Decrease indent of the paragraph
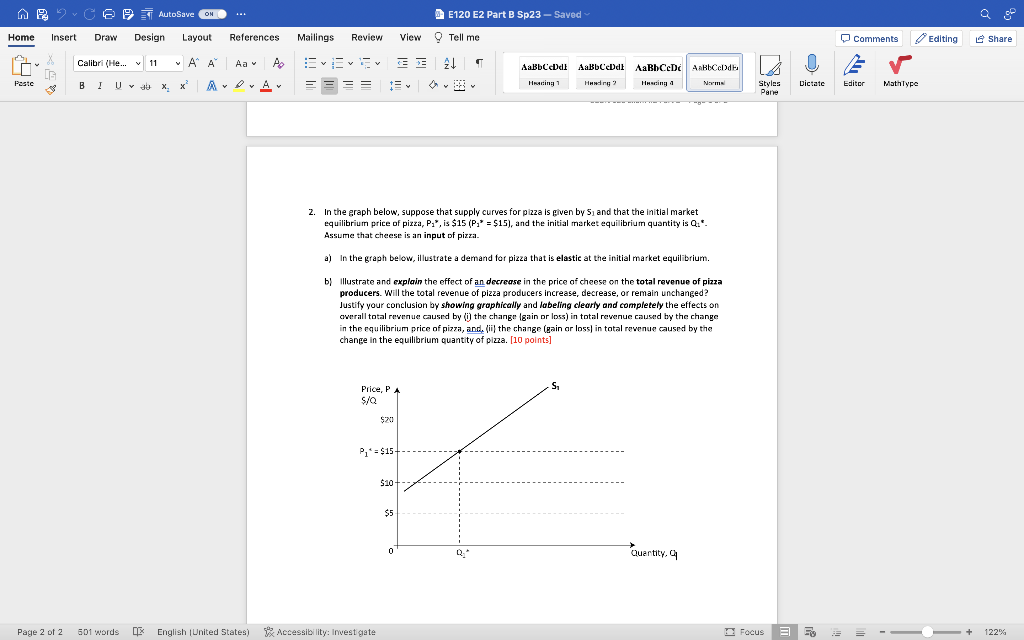The image size is (1024, 640). 402,63
